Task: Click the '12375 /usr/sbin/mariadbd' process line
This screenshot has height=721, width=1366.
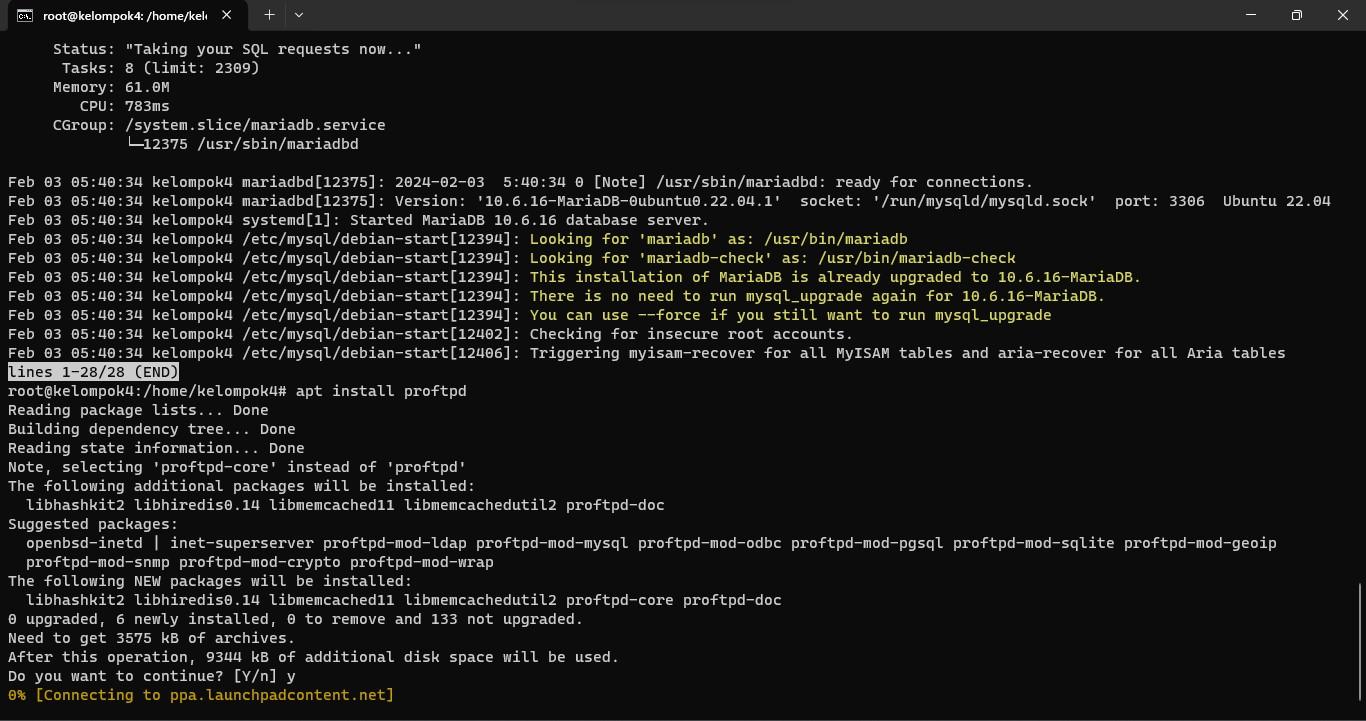Action: [242, 144]
